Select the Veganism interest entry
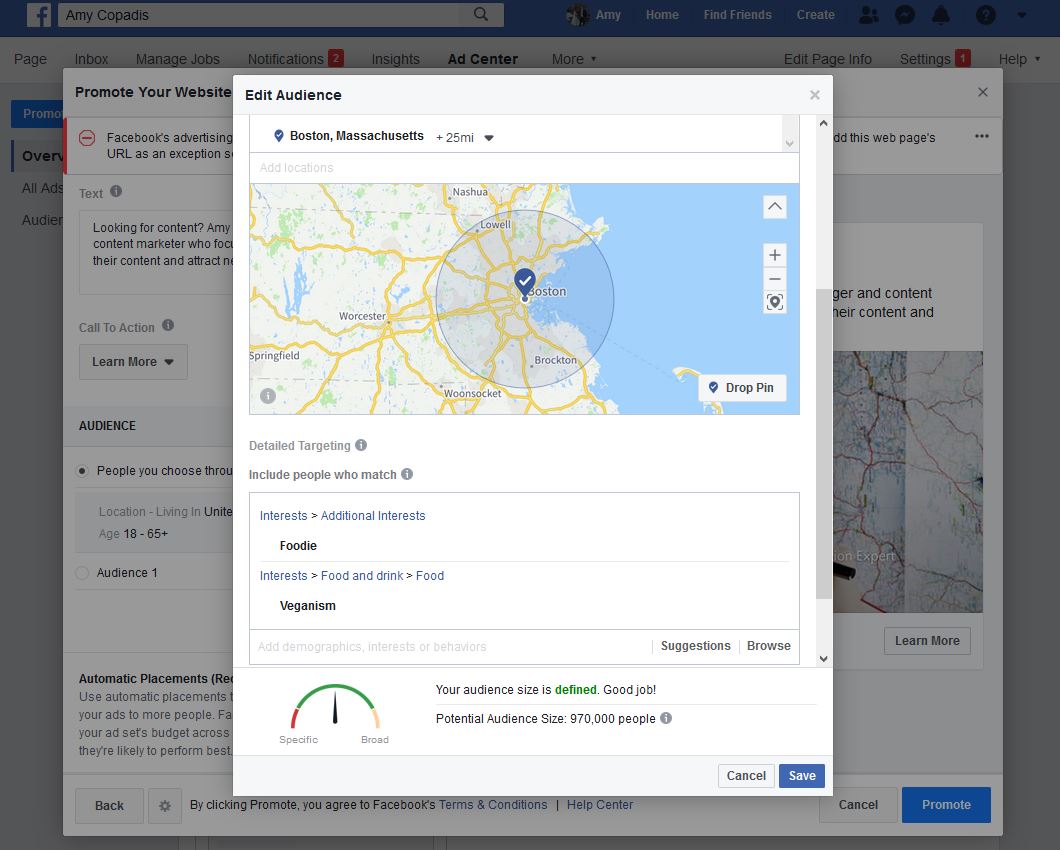The height and width of the screenshot is (850, 1060). coord(308,606)
